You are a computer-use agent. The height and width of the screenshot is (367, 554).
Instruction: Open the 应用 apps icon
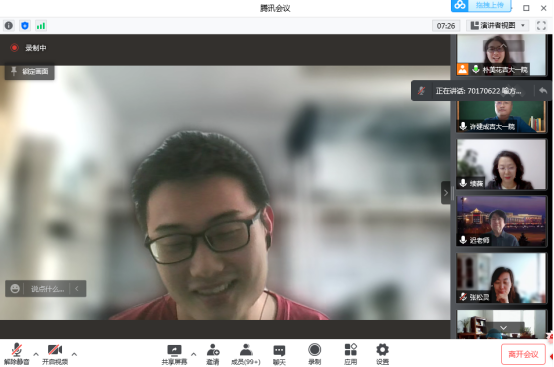[350, 354]
